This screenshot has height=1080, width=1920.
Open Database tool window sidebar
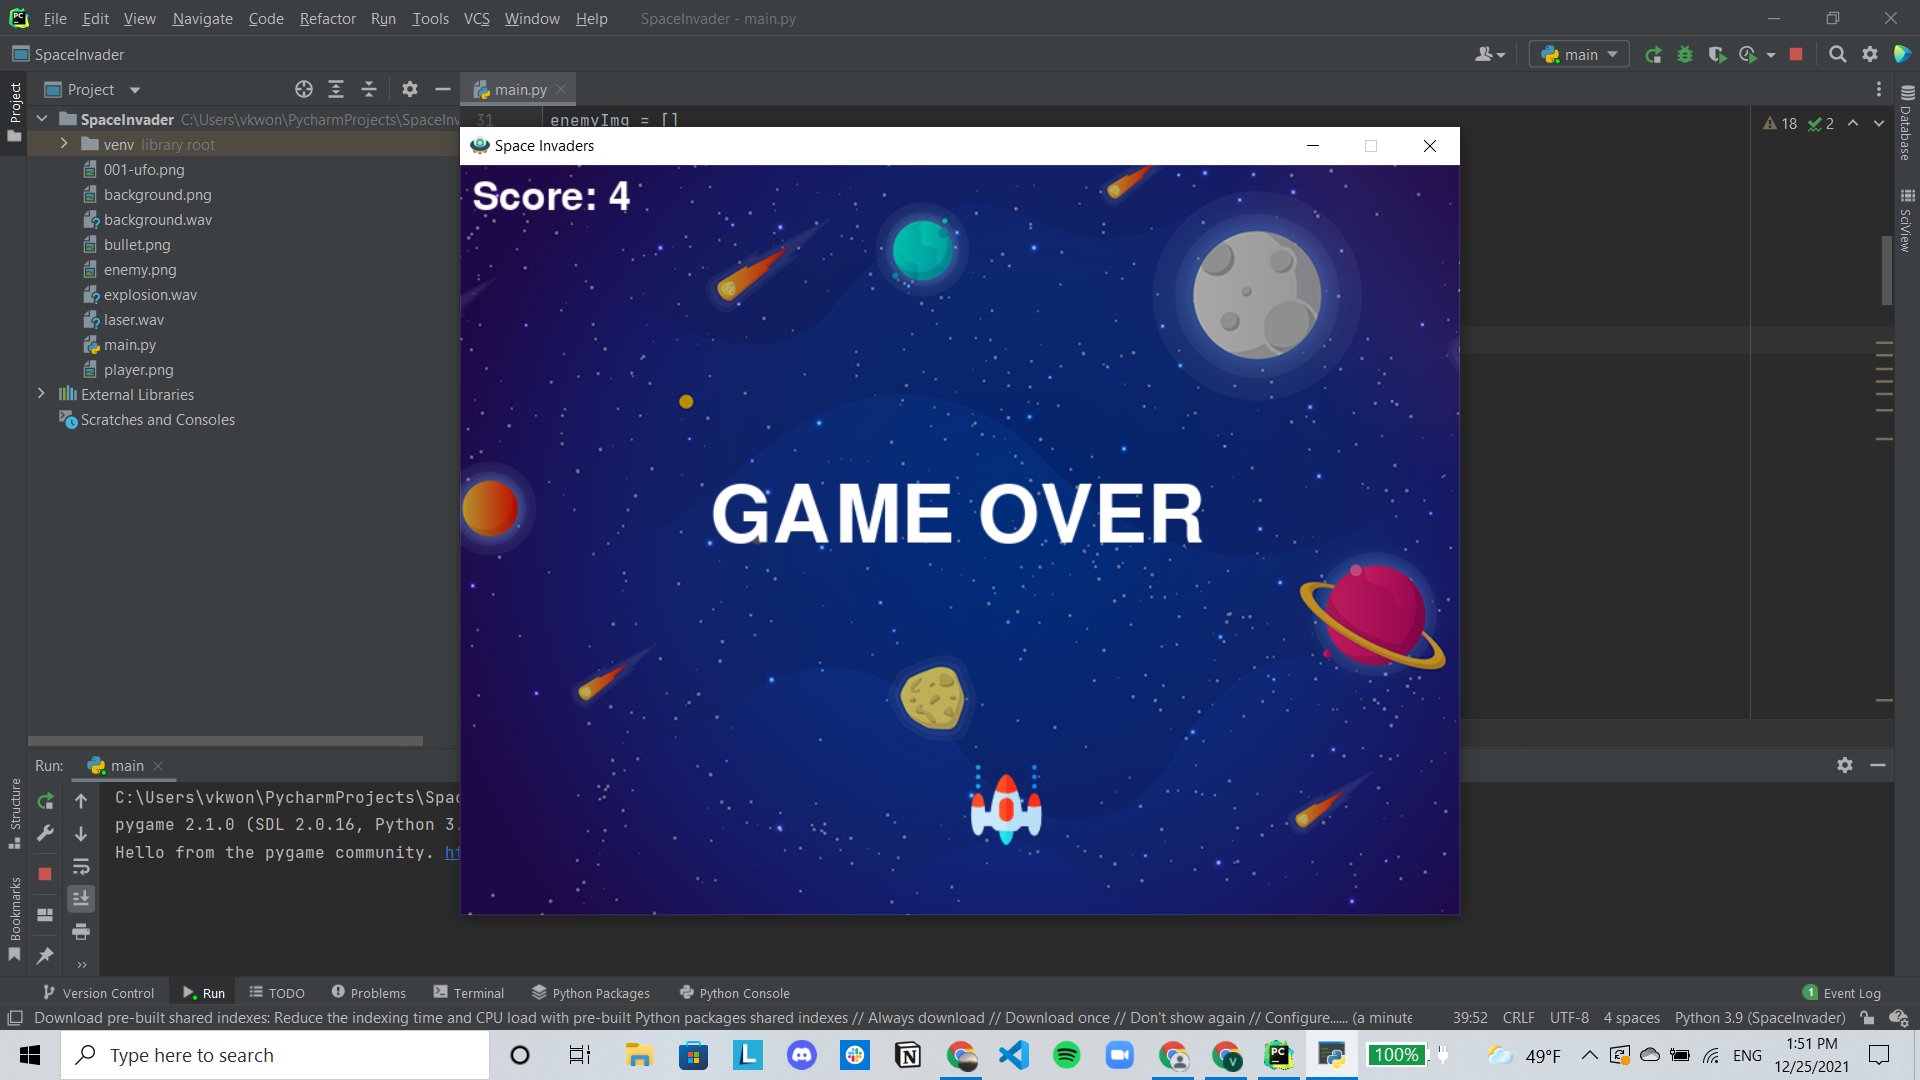tap(1906, 123)
